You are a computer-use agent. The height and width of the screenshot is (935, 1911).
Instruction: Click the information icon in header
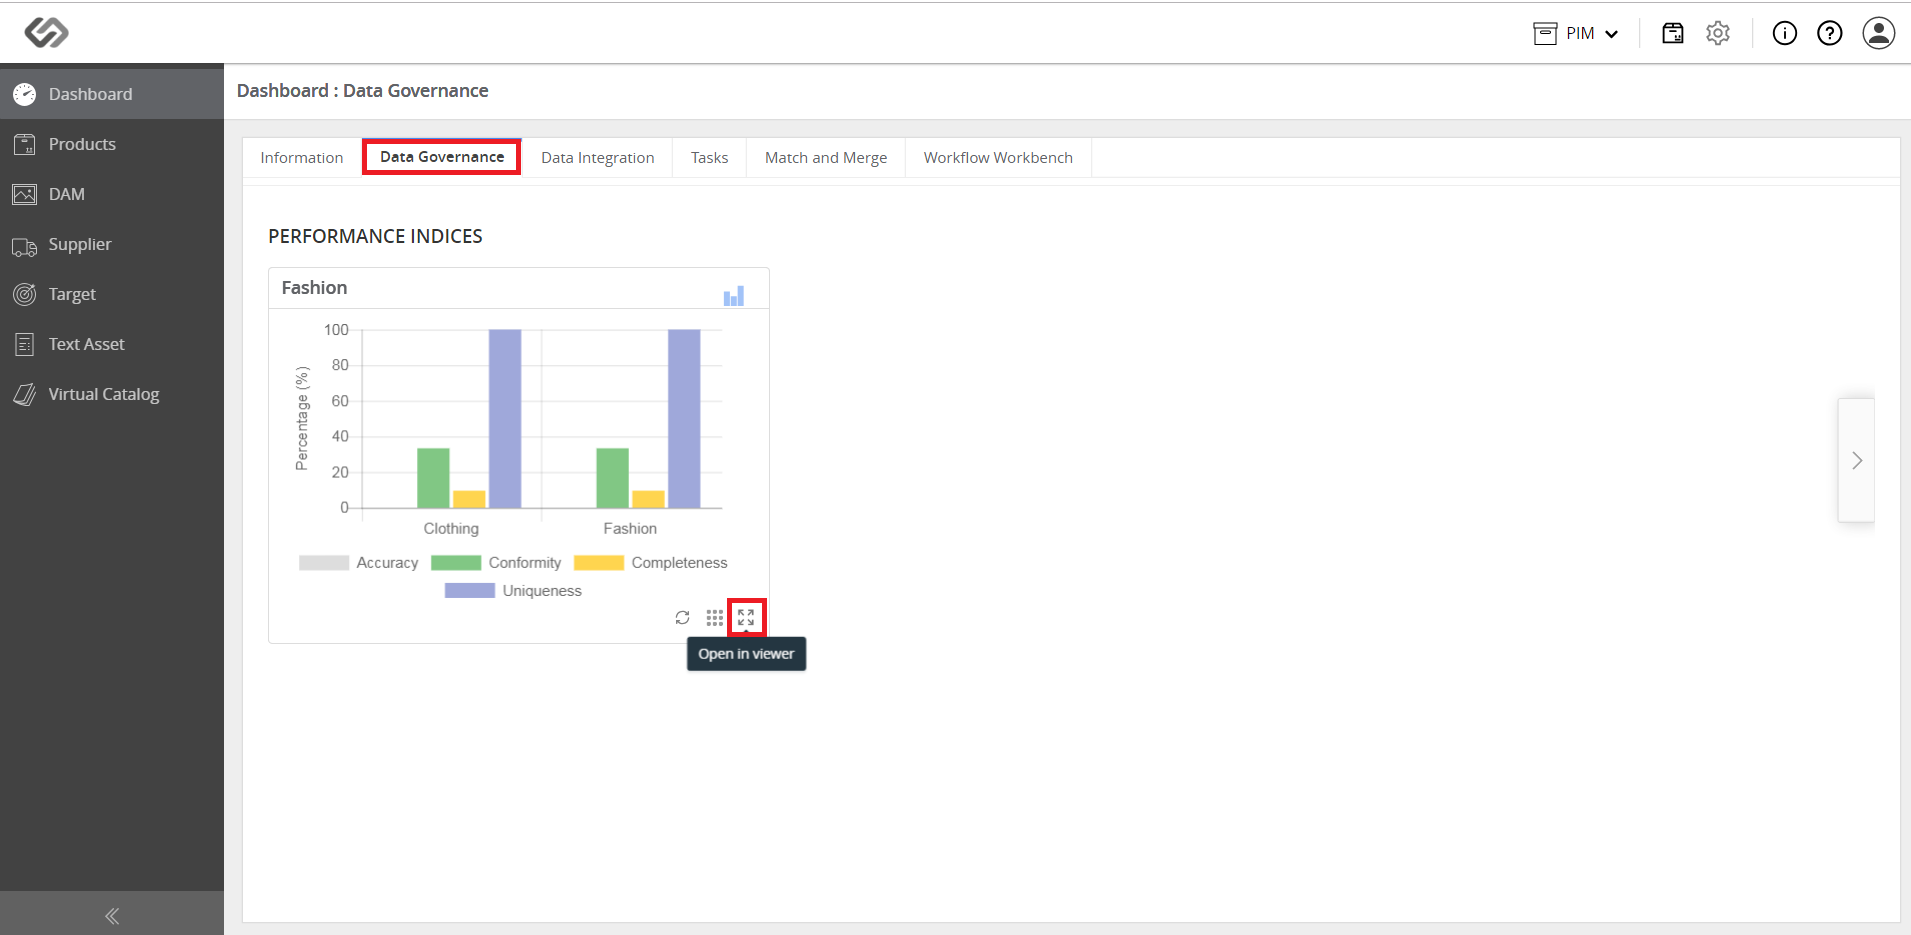pyautogui.click(x=1785, y=33)
